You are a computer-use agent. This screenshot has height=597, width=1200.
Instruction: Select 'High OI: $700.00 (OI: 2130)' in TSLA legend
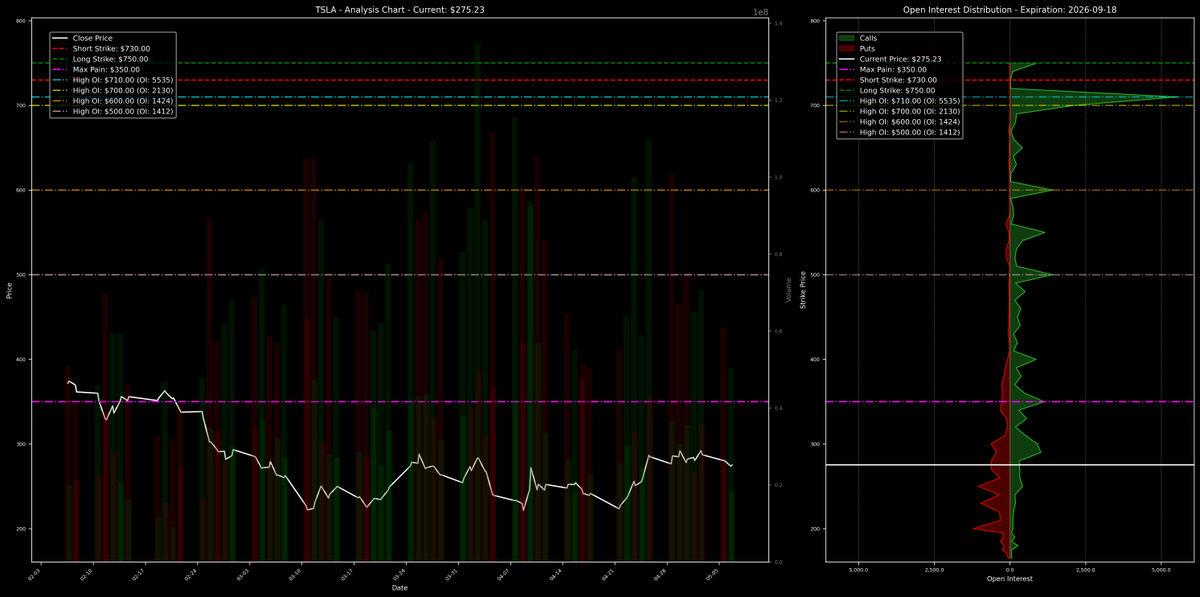point(123,90)
